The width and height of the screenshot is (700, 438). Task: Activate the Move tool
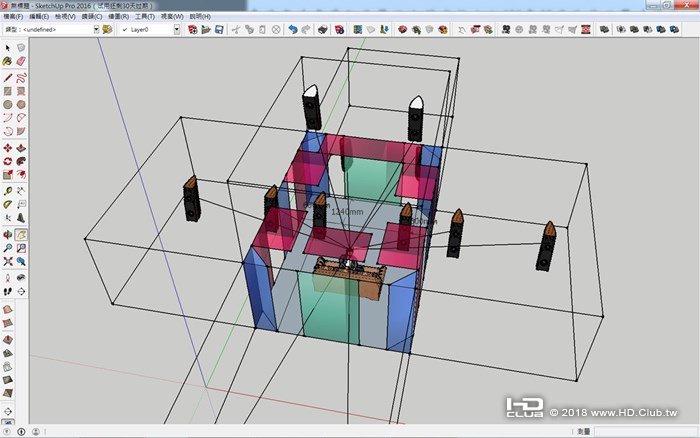point(8,148)
